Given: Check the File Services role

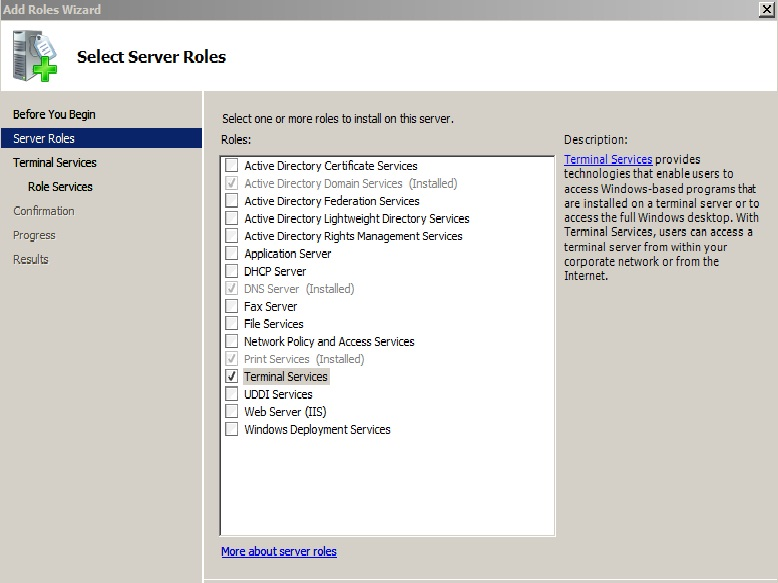Looking at the screenshot, I should pyautogui.click(x=231, y=324).
